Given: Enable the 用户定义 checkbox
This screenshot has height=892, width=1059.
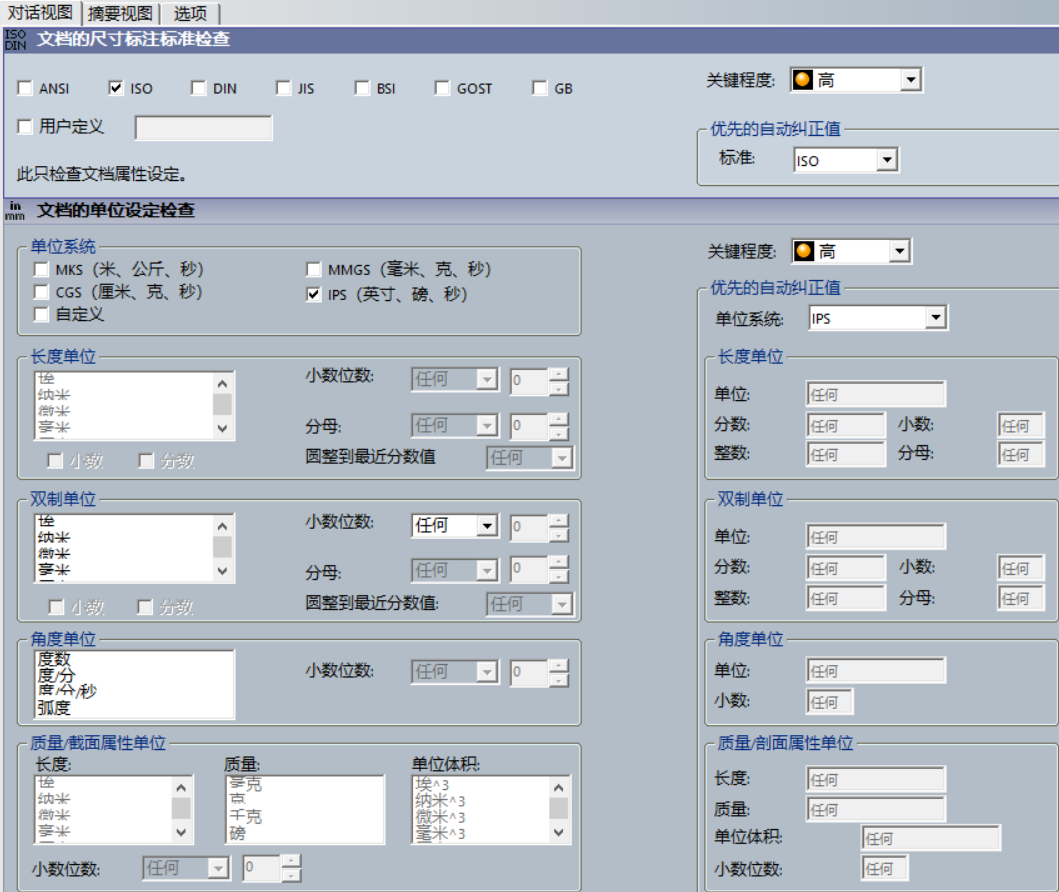Looking at the screenshot, I should click(x=23, y=128).
